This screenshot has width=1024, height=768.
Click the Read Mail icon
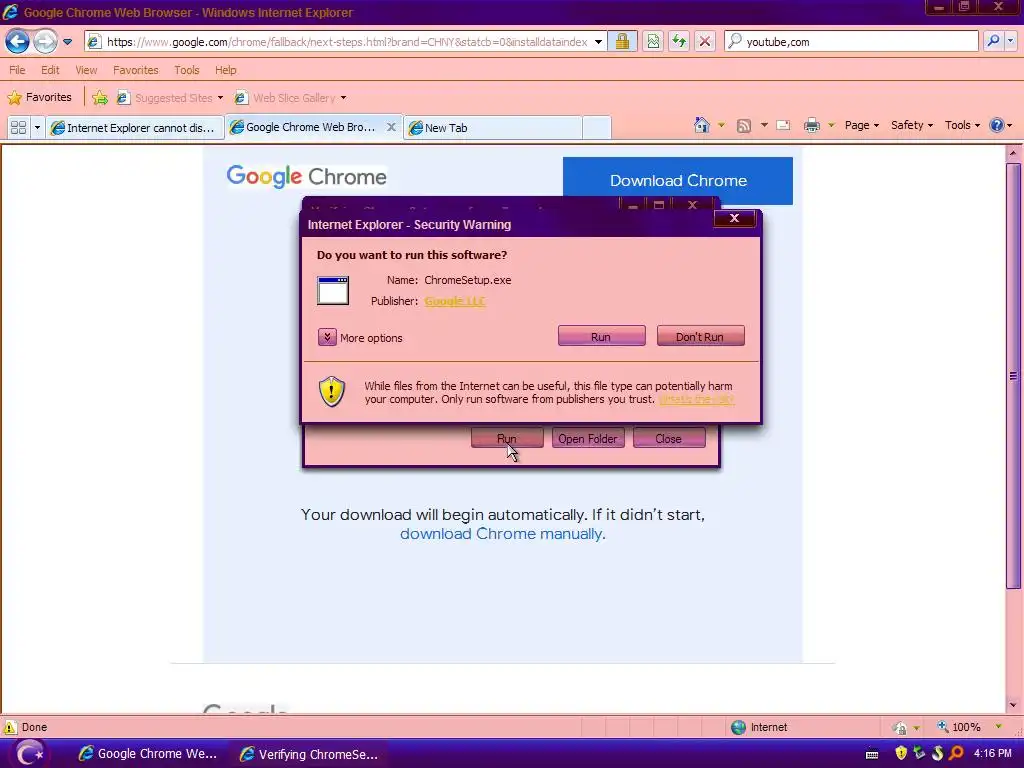tap(783, 125)
